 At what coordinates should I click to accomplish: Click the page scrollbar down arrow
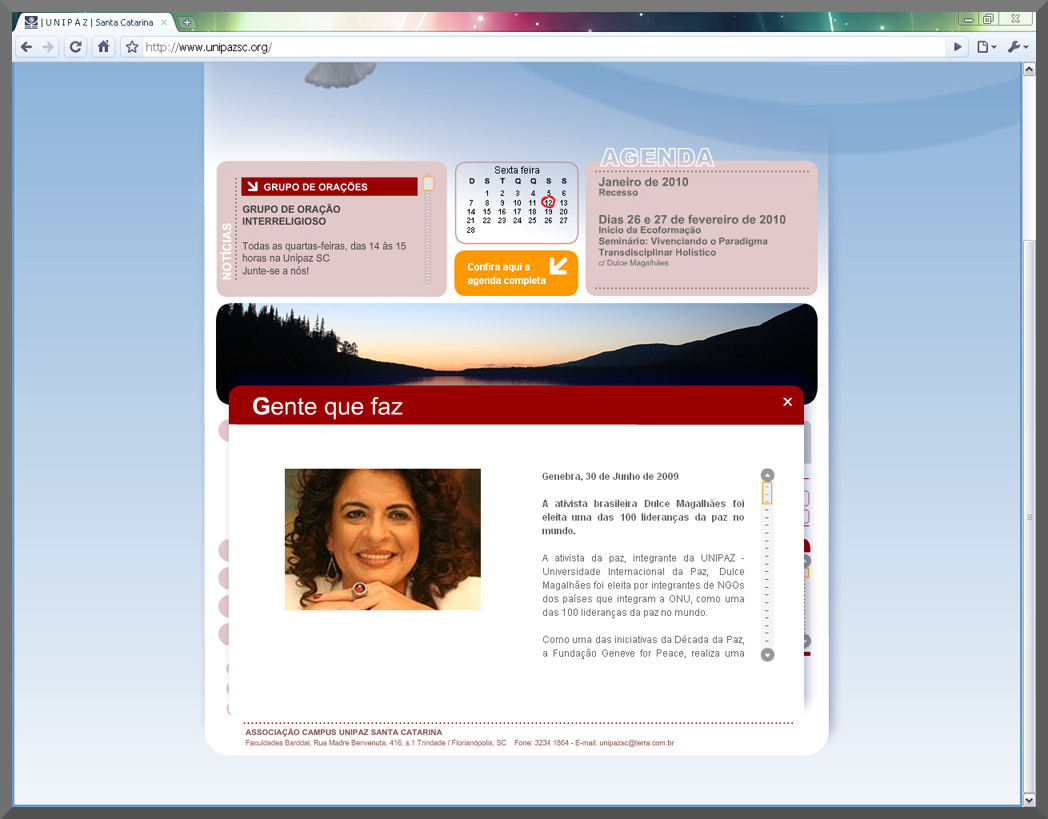click(1029, 799)
